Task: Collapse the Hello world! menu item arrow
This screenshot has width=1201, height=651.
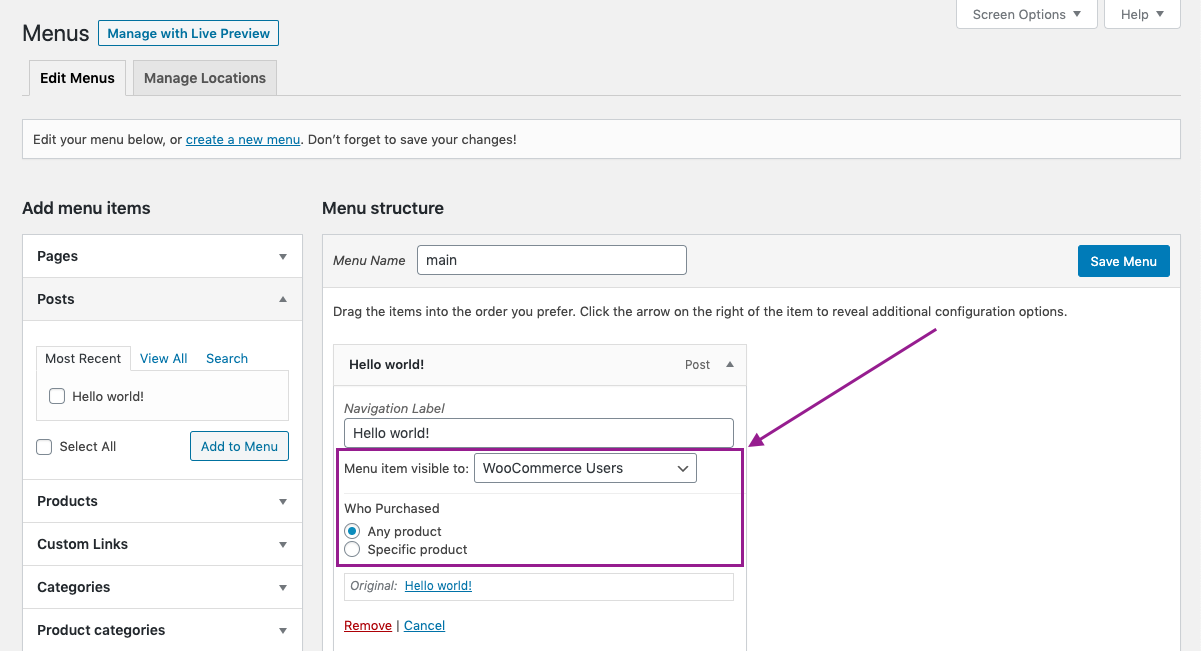Action: coord(730,365)
